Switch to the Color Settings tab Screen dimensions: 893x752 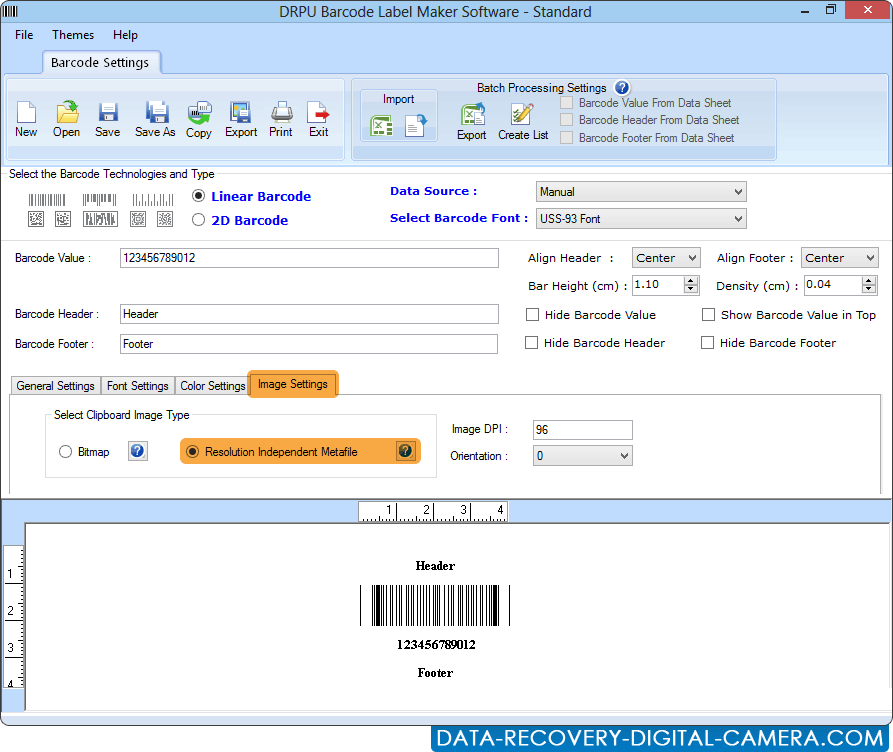click(x=212, y=385)
